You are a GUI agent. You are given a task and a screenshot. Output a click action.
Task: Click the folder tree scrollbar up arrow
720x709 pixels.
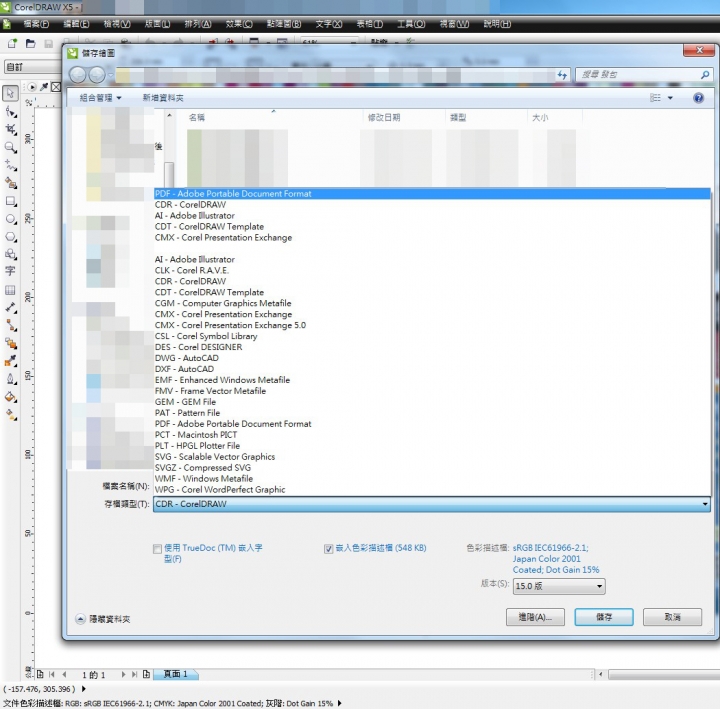point(169,115)
